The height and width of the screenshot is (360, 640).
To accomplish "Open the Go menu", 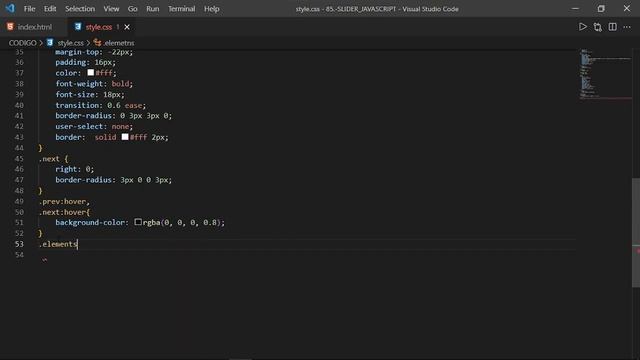I will tap(132, 9).
